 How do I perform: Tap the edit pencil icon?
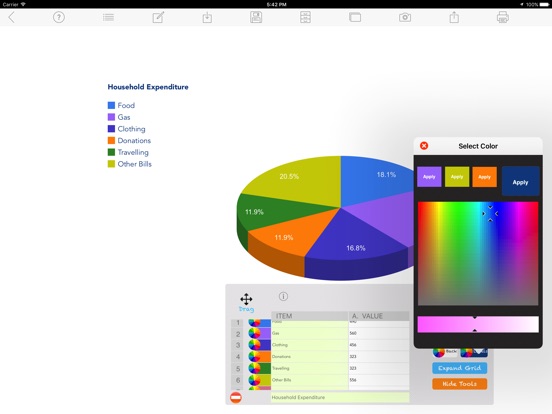pos(158,17)
